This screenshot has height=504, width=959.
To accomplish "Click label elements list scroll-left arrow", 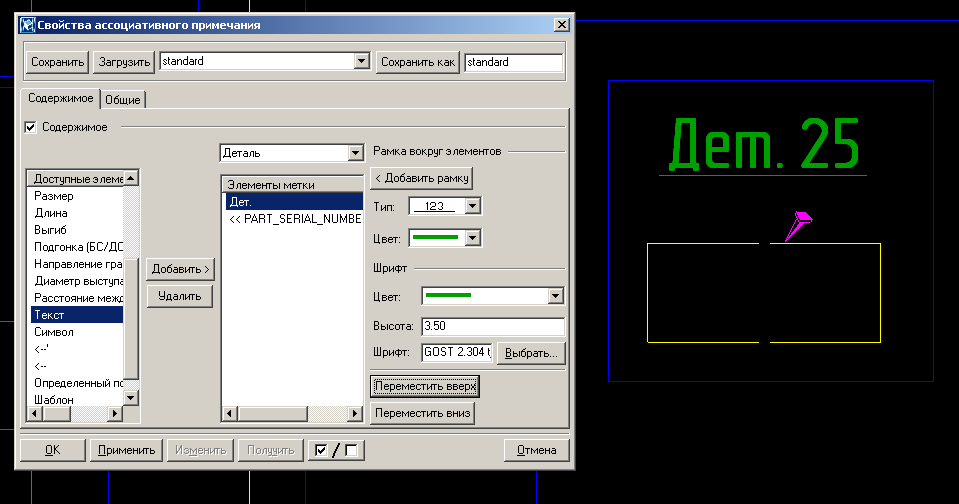I will point(229,413).
